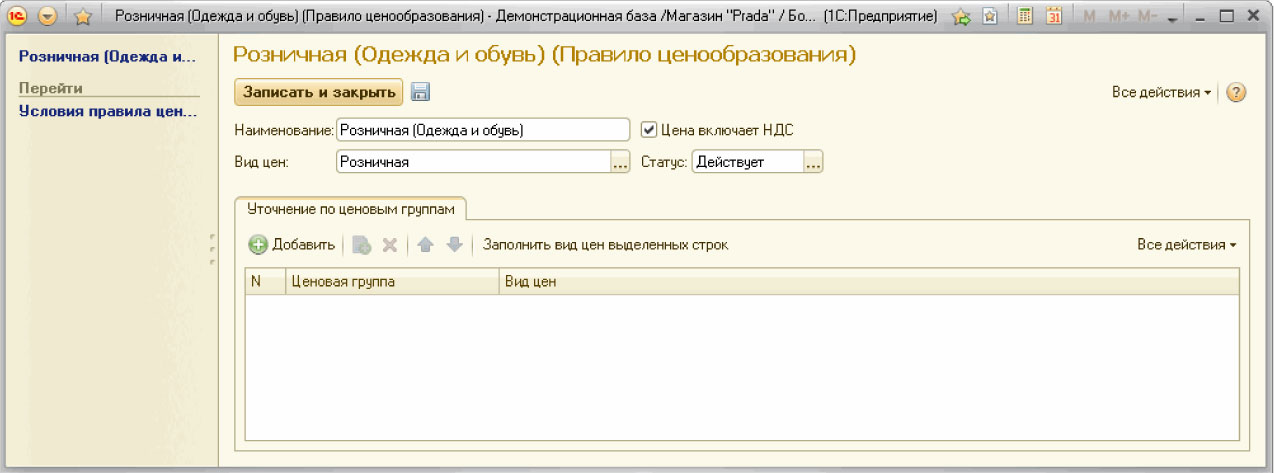Screen dimensions: 1274x473
Task: Open top Все действия menu
Action: click(x=1161, y=92)
